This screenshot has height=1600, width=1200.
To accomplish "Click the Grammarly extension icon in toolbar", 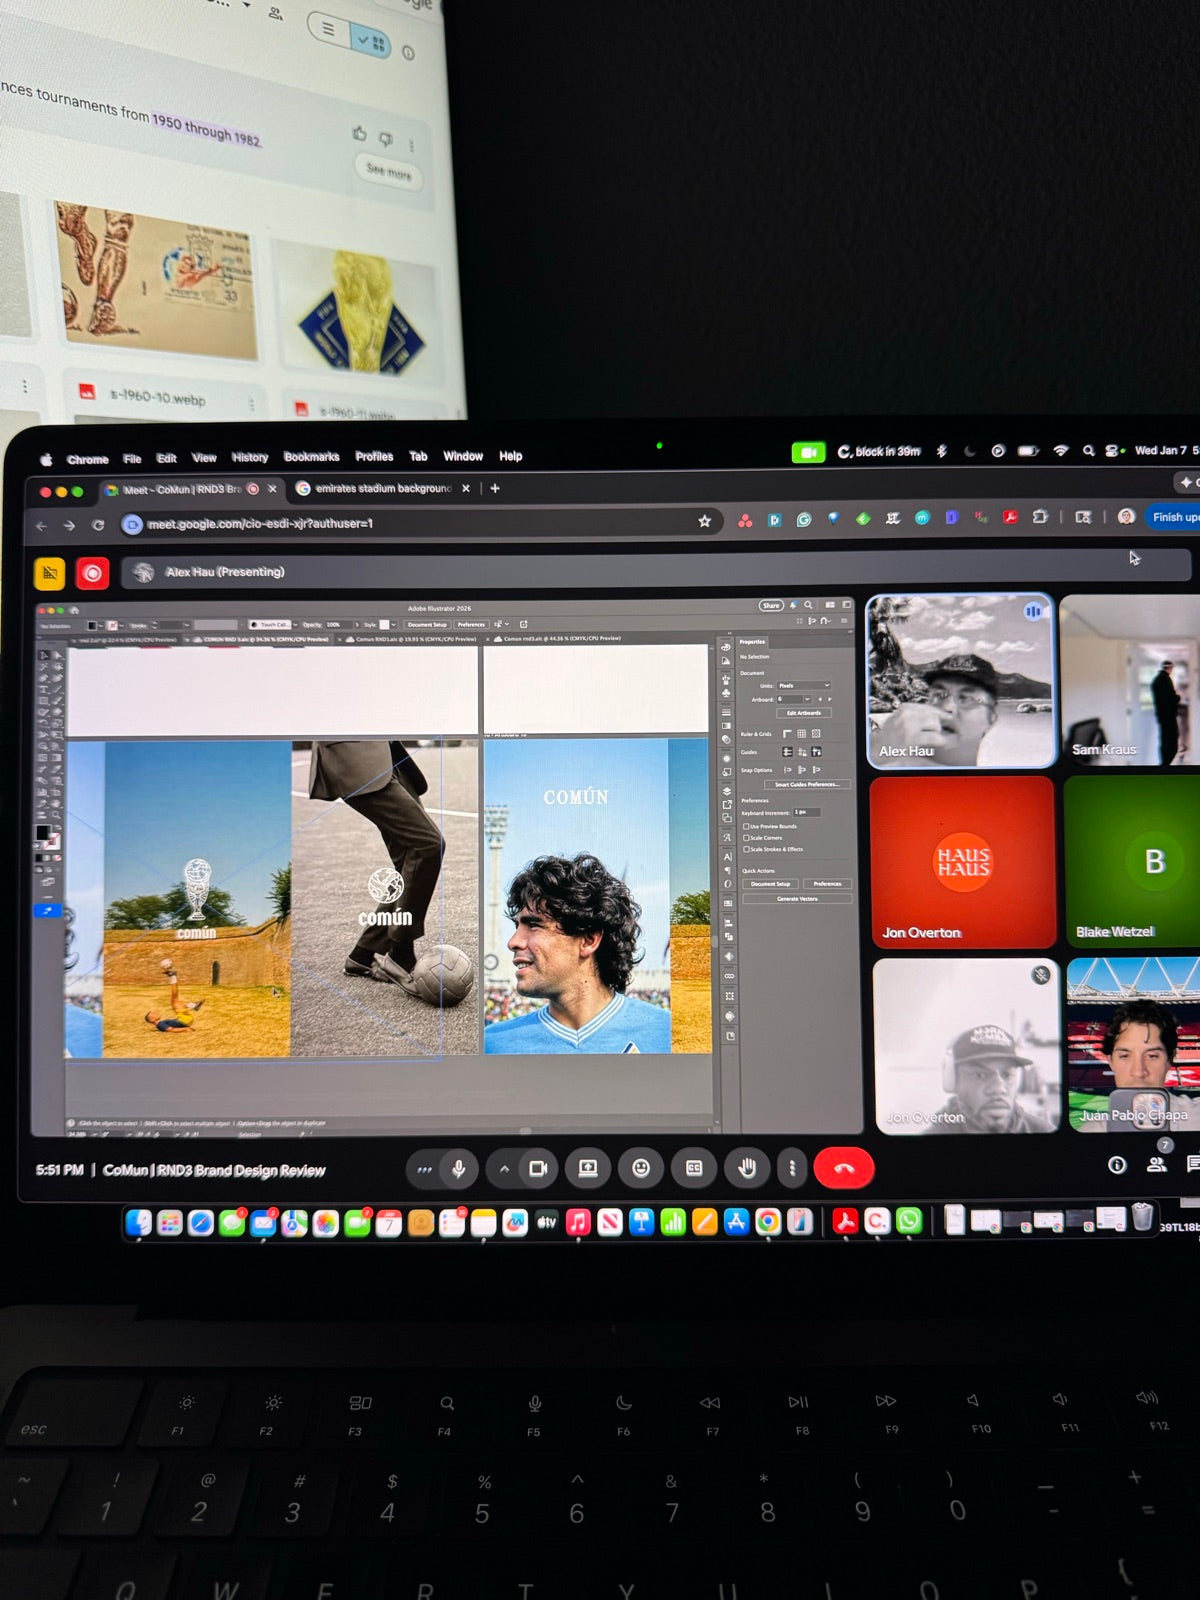I will (804, 520).
